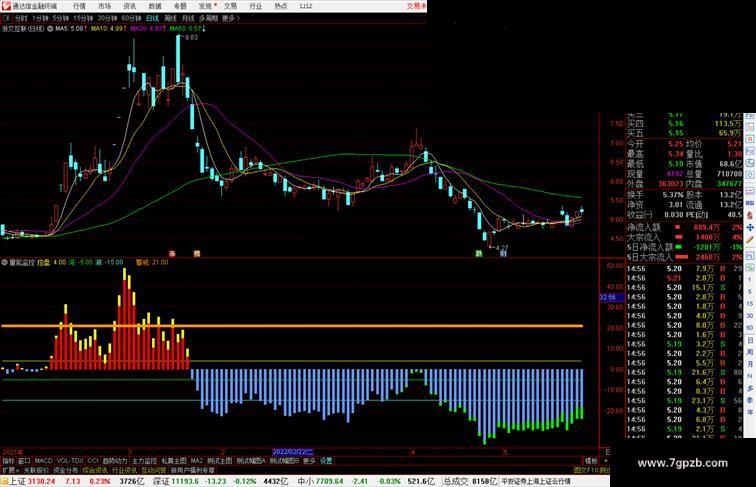Click the 通达信 app logo icon

pyautogui.click(x=6, y=6)
